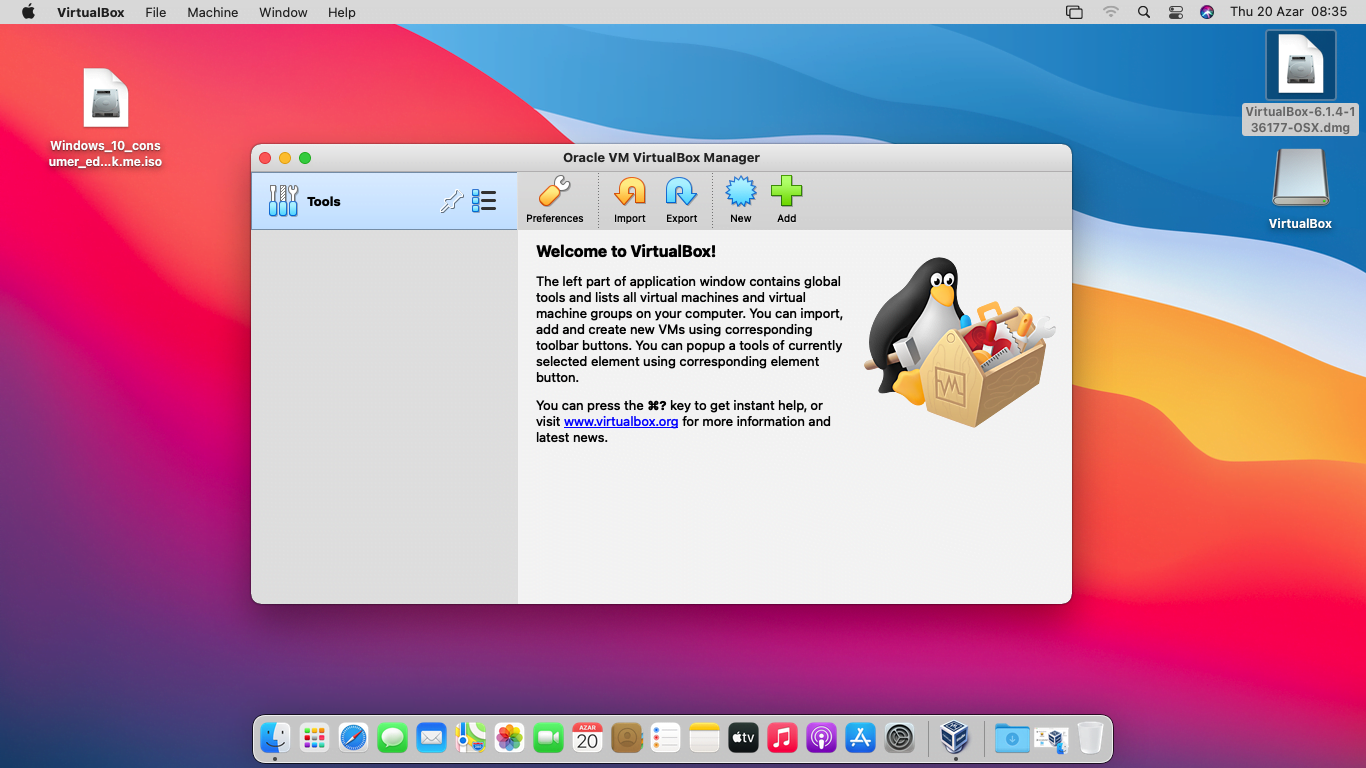Viewport: 1366px width, 768px height.
Task: Open Music from the Dock
Action: pos(782,738)
